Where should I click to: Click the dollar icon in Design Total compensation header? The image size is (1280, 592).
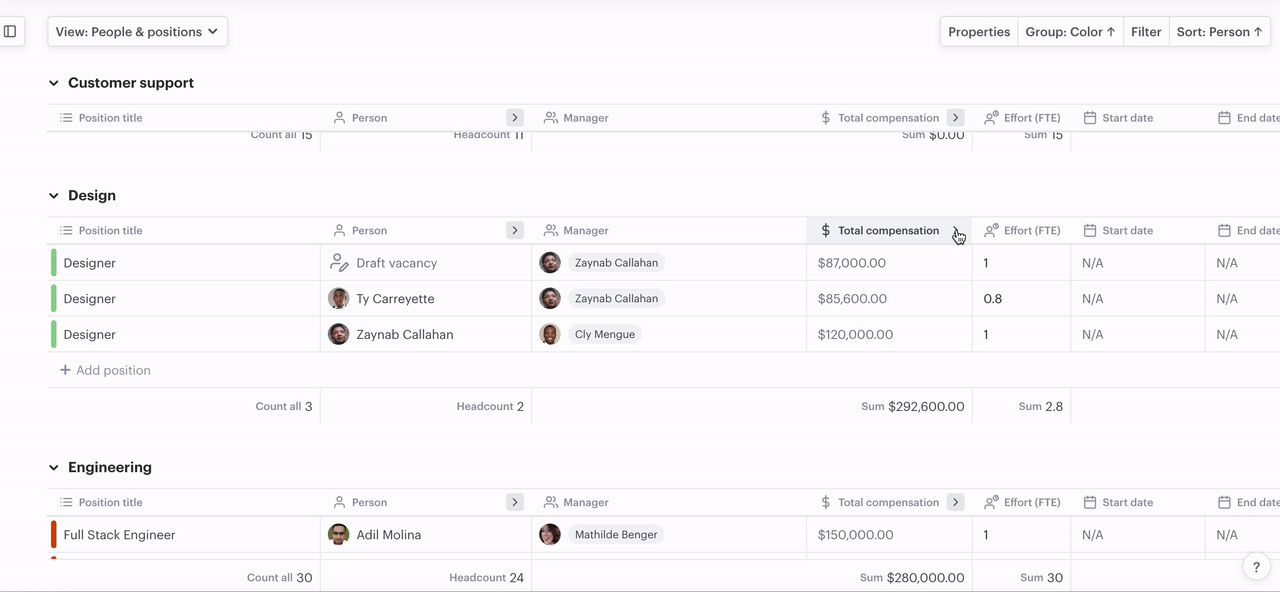[x=825, y=231]
